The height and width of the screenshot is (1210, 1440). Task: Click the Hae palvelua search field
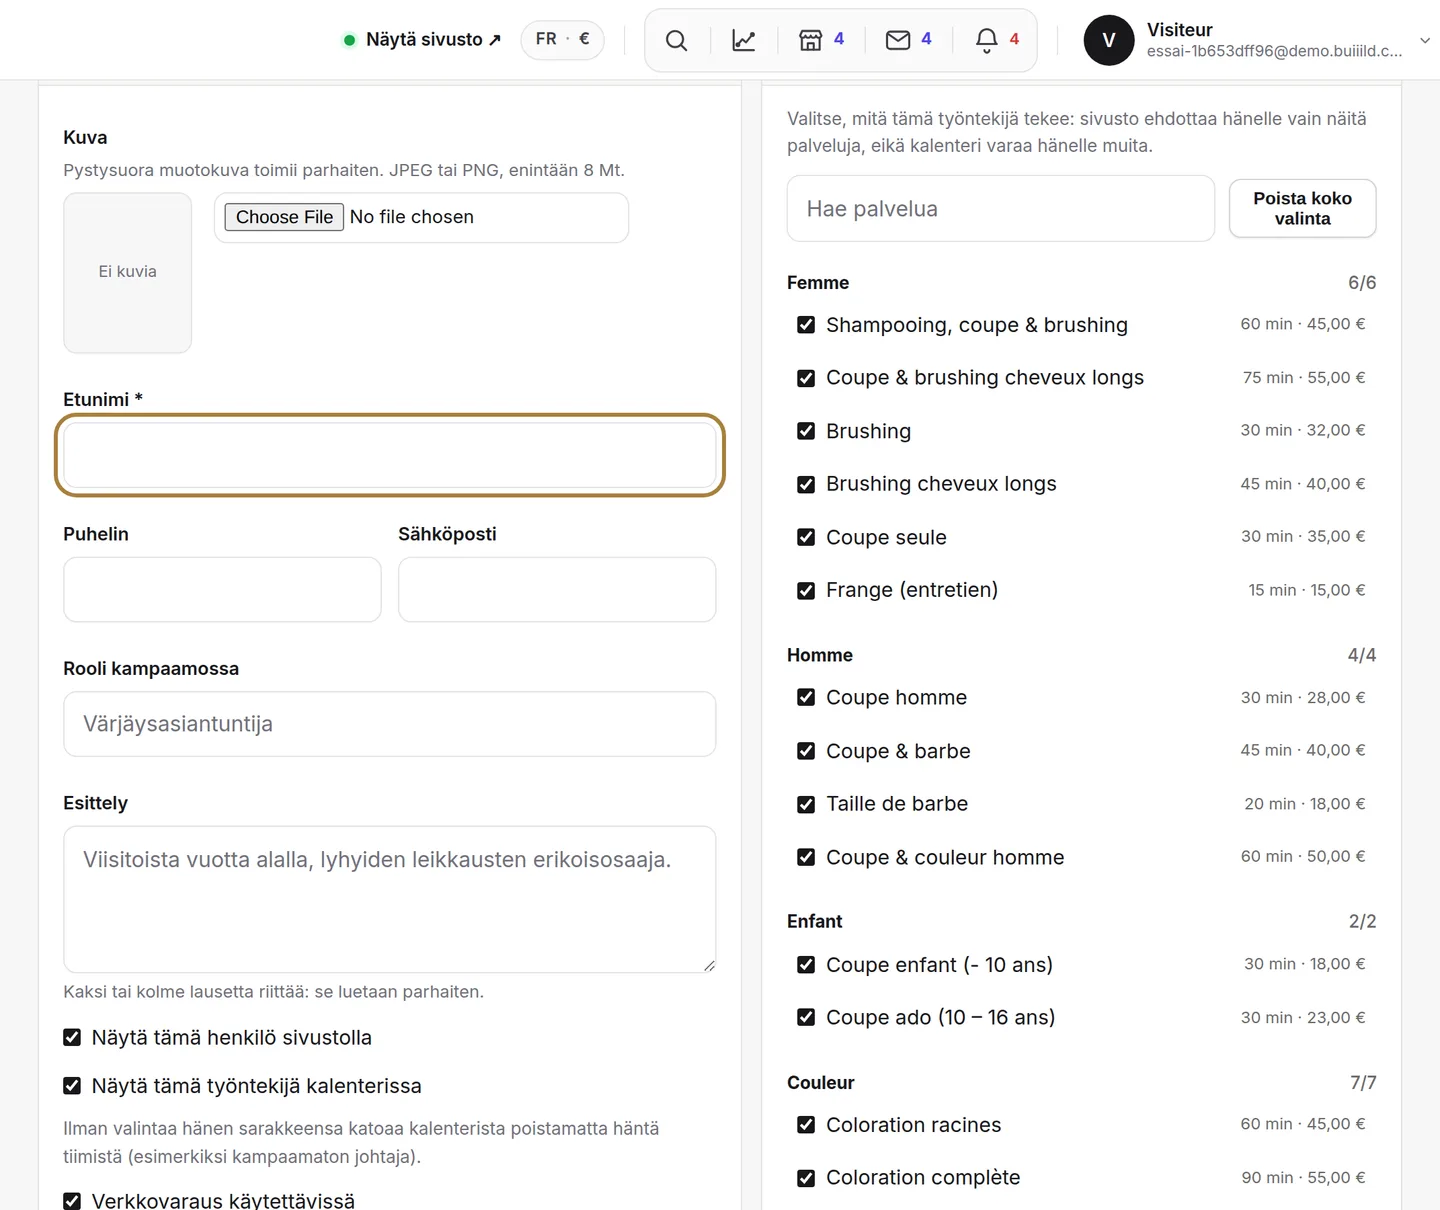[x=1001, y=208]
